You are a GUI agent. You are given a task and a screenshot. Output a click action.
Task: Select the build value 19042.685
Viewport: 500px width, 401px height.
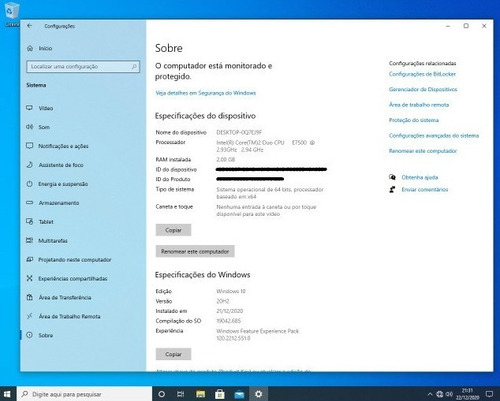(228, 321)
